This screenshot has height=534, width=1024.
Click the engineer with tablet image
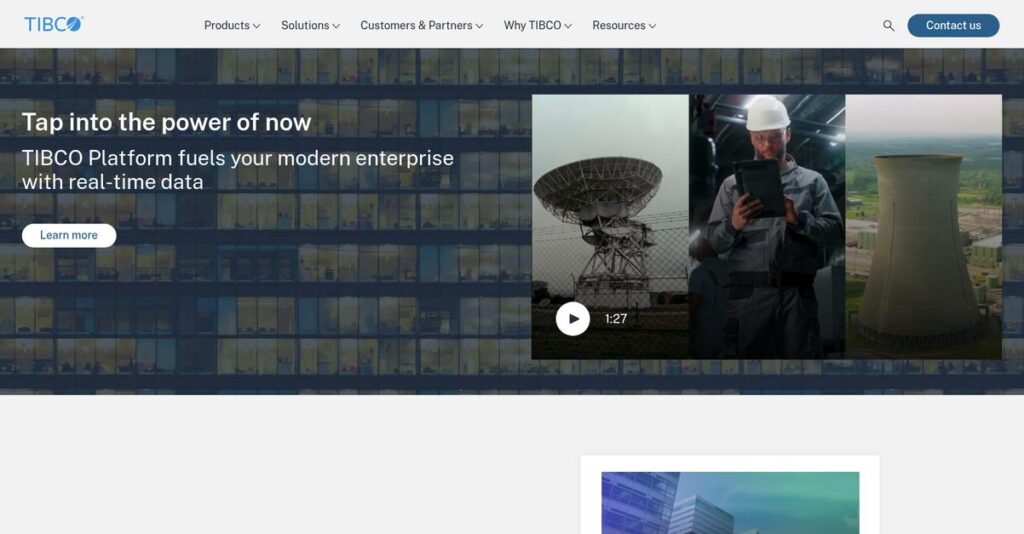tap(767, 227)
